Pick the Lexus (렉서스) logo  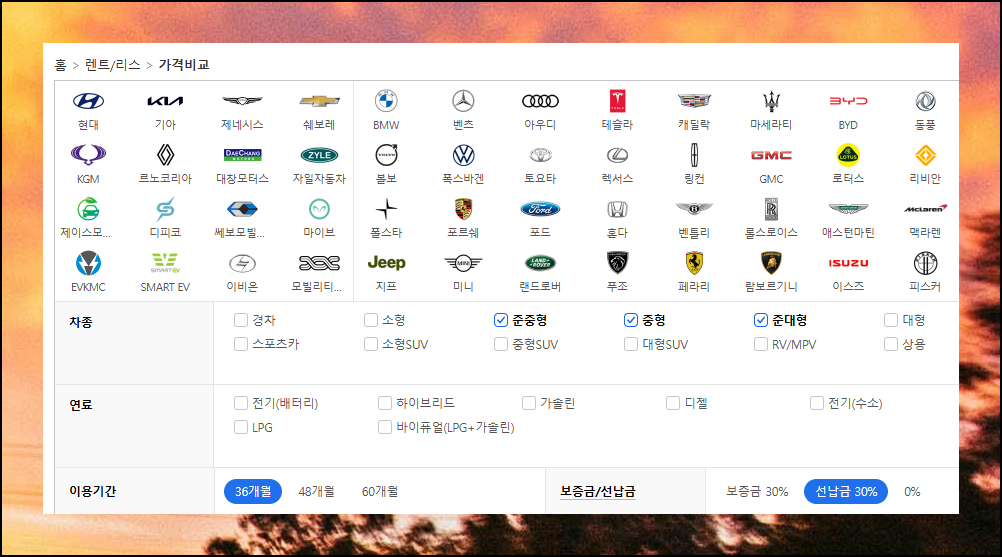pyautogui.click(x=617, y=155)
